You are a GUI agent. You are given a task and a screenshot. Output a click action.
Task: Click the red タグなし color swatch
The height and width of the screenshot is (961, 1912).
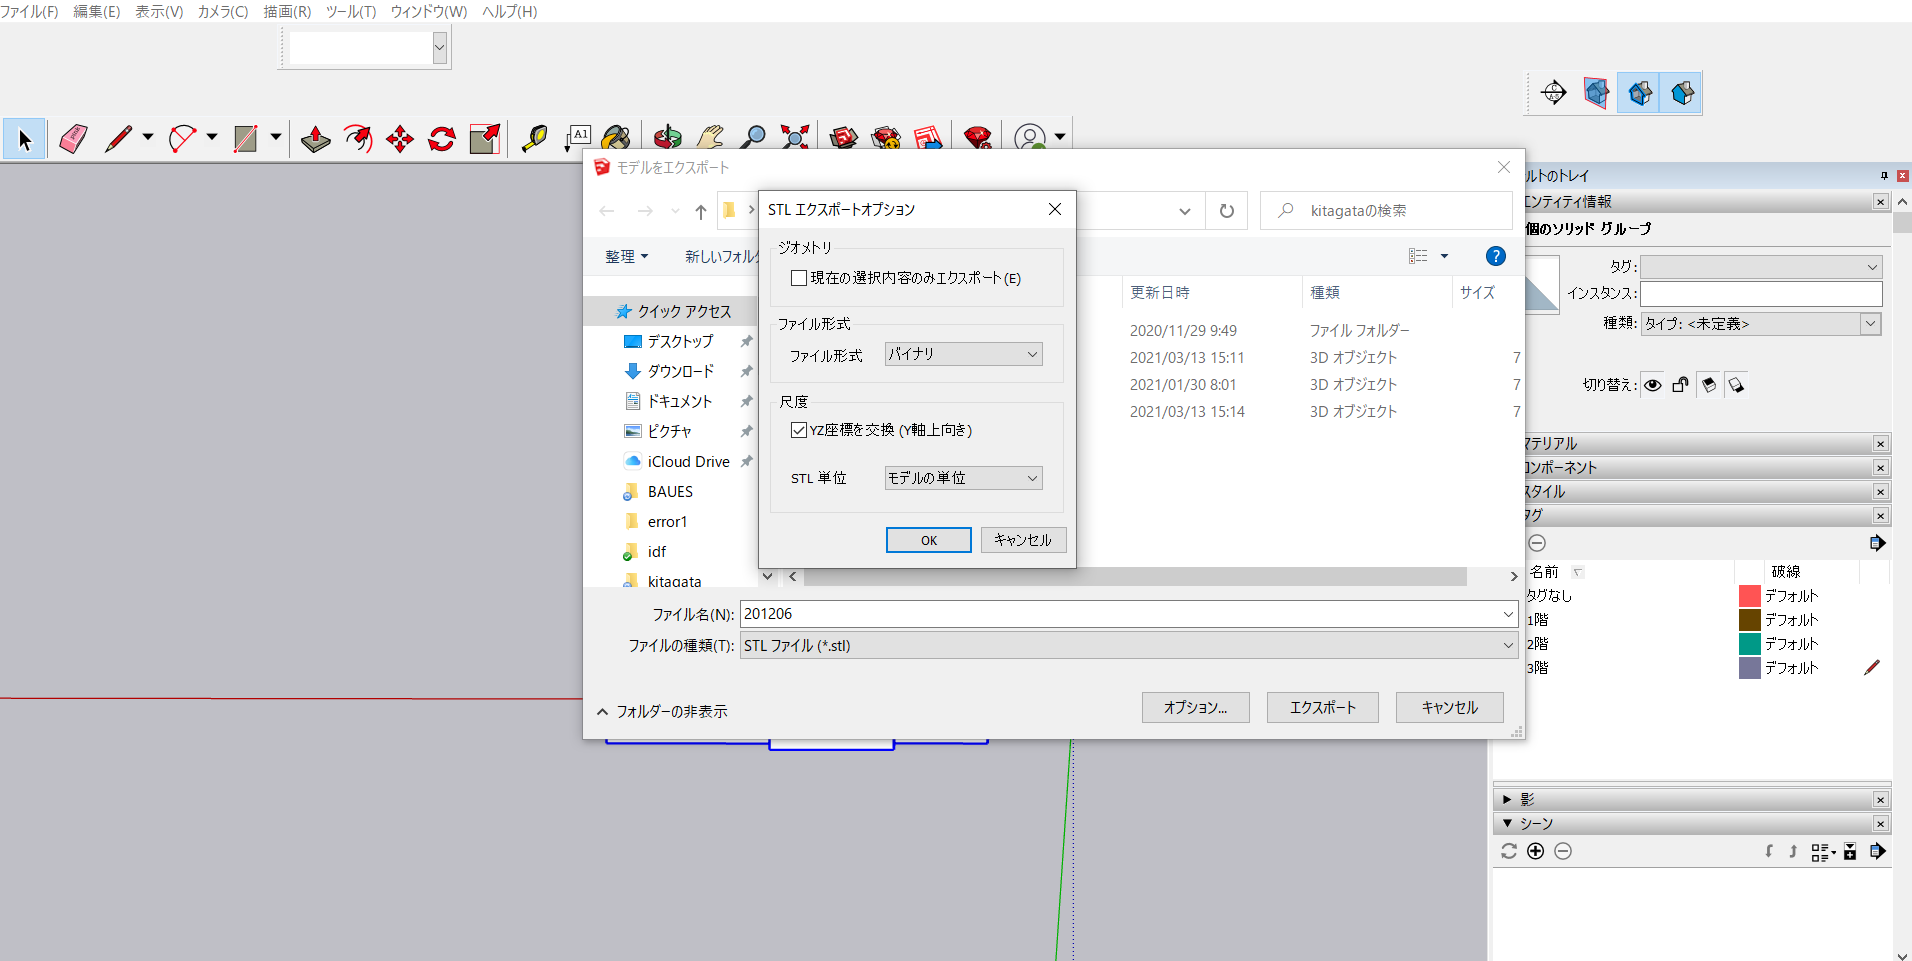coord(1750,596)
